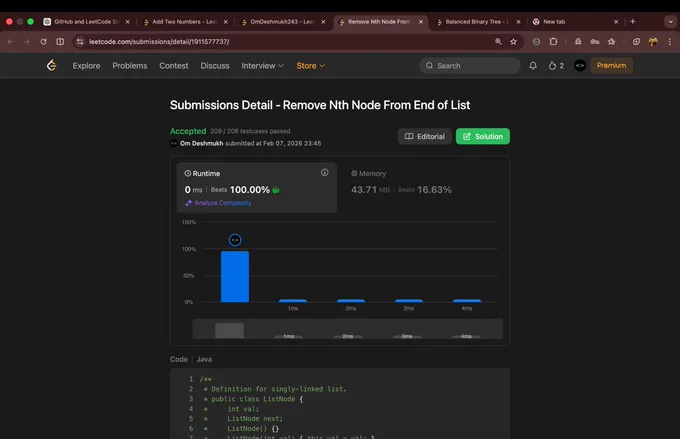680x439 pixels.
Task: Click the zoom magnifier icon in address bar
Action: click(x=498, y=42)
